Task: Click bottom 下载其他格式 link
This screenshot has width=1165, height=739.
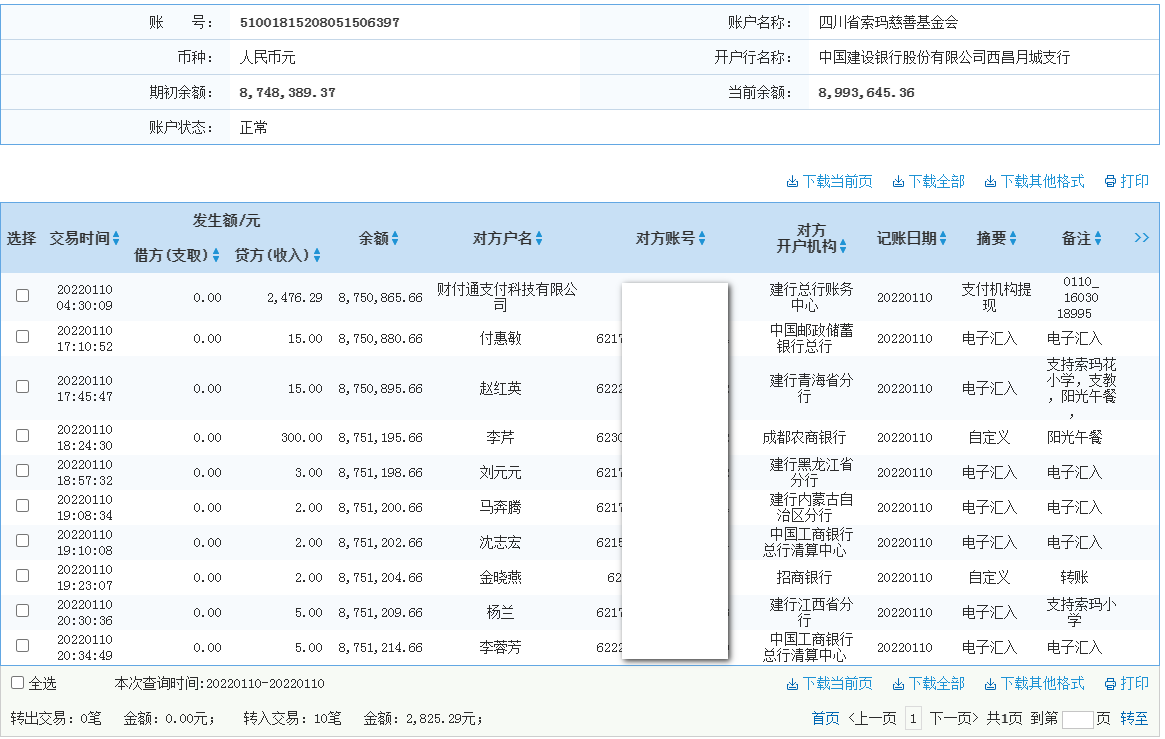Action: (1034, 684)
